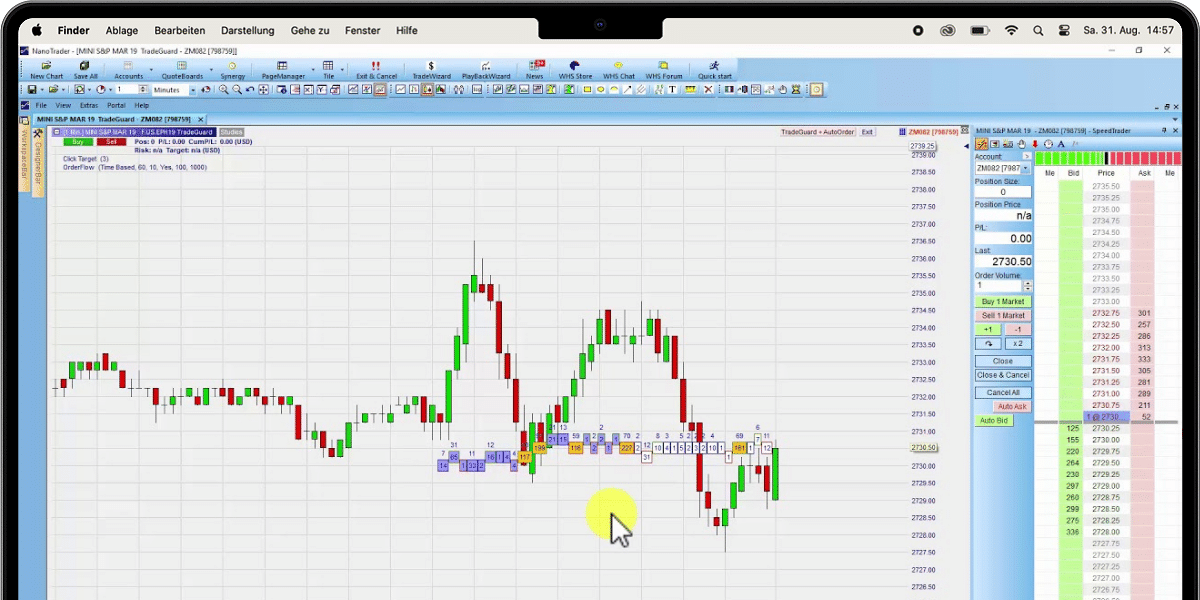Click the red Sell button on chart
Screen dimensions: 1200x600
tap(111, 141)
